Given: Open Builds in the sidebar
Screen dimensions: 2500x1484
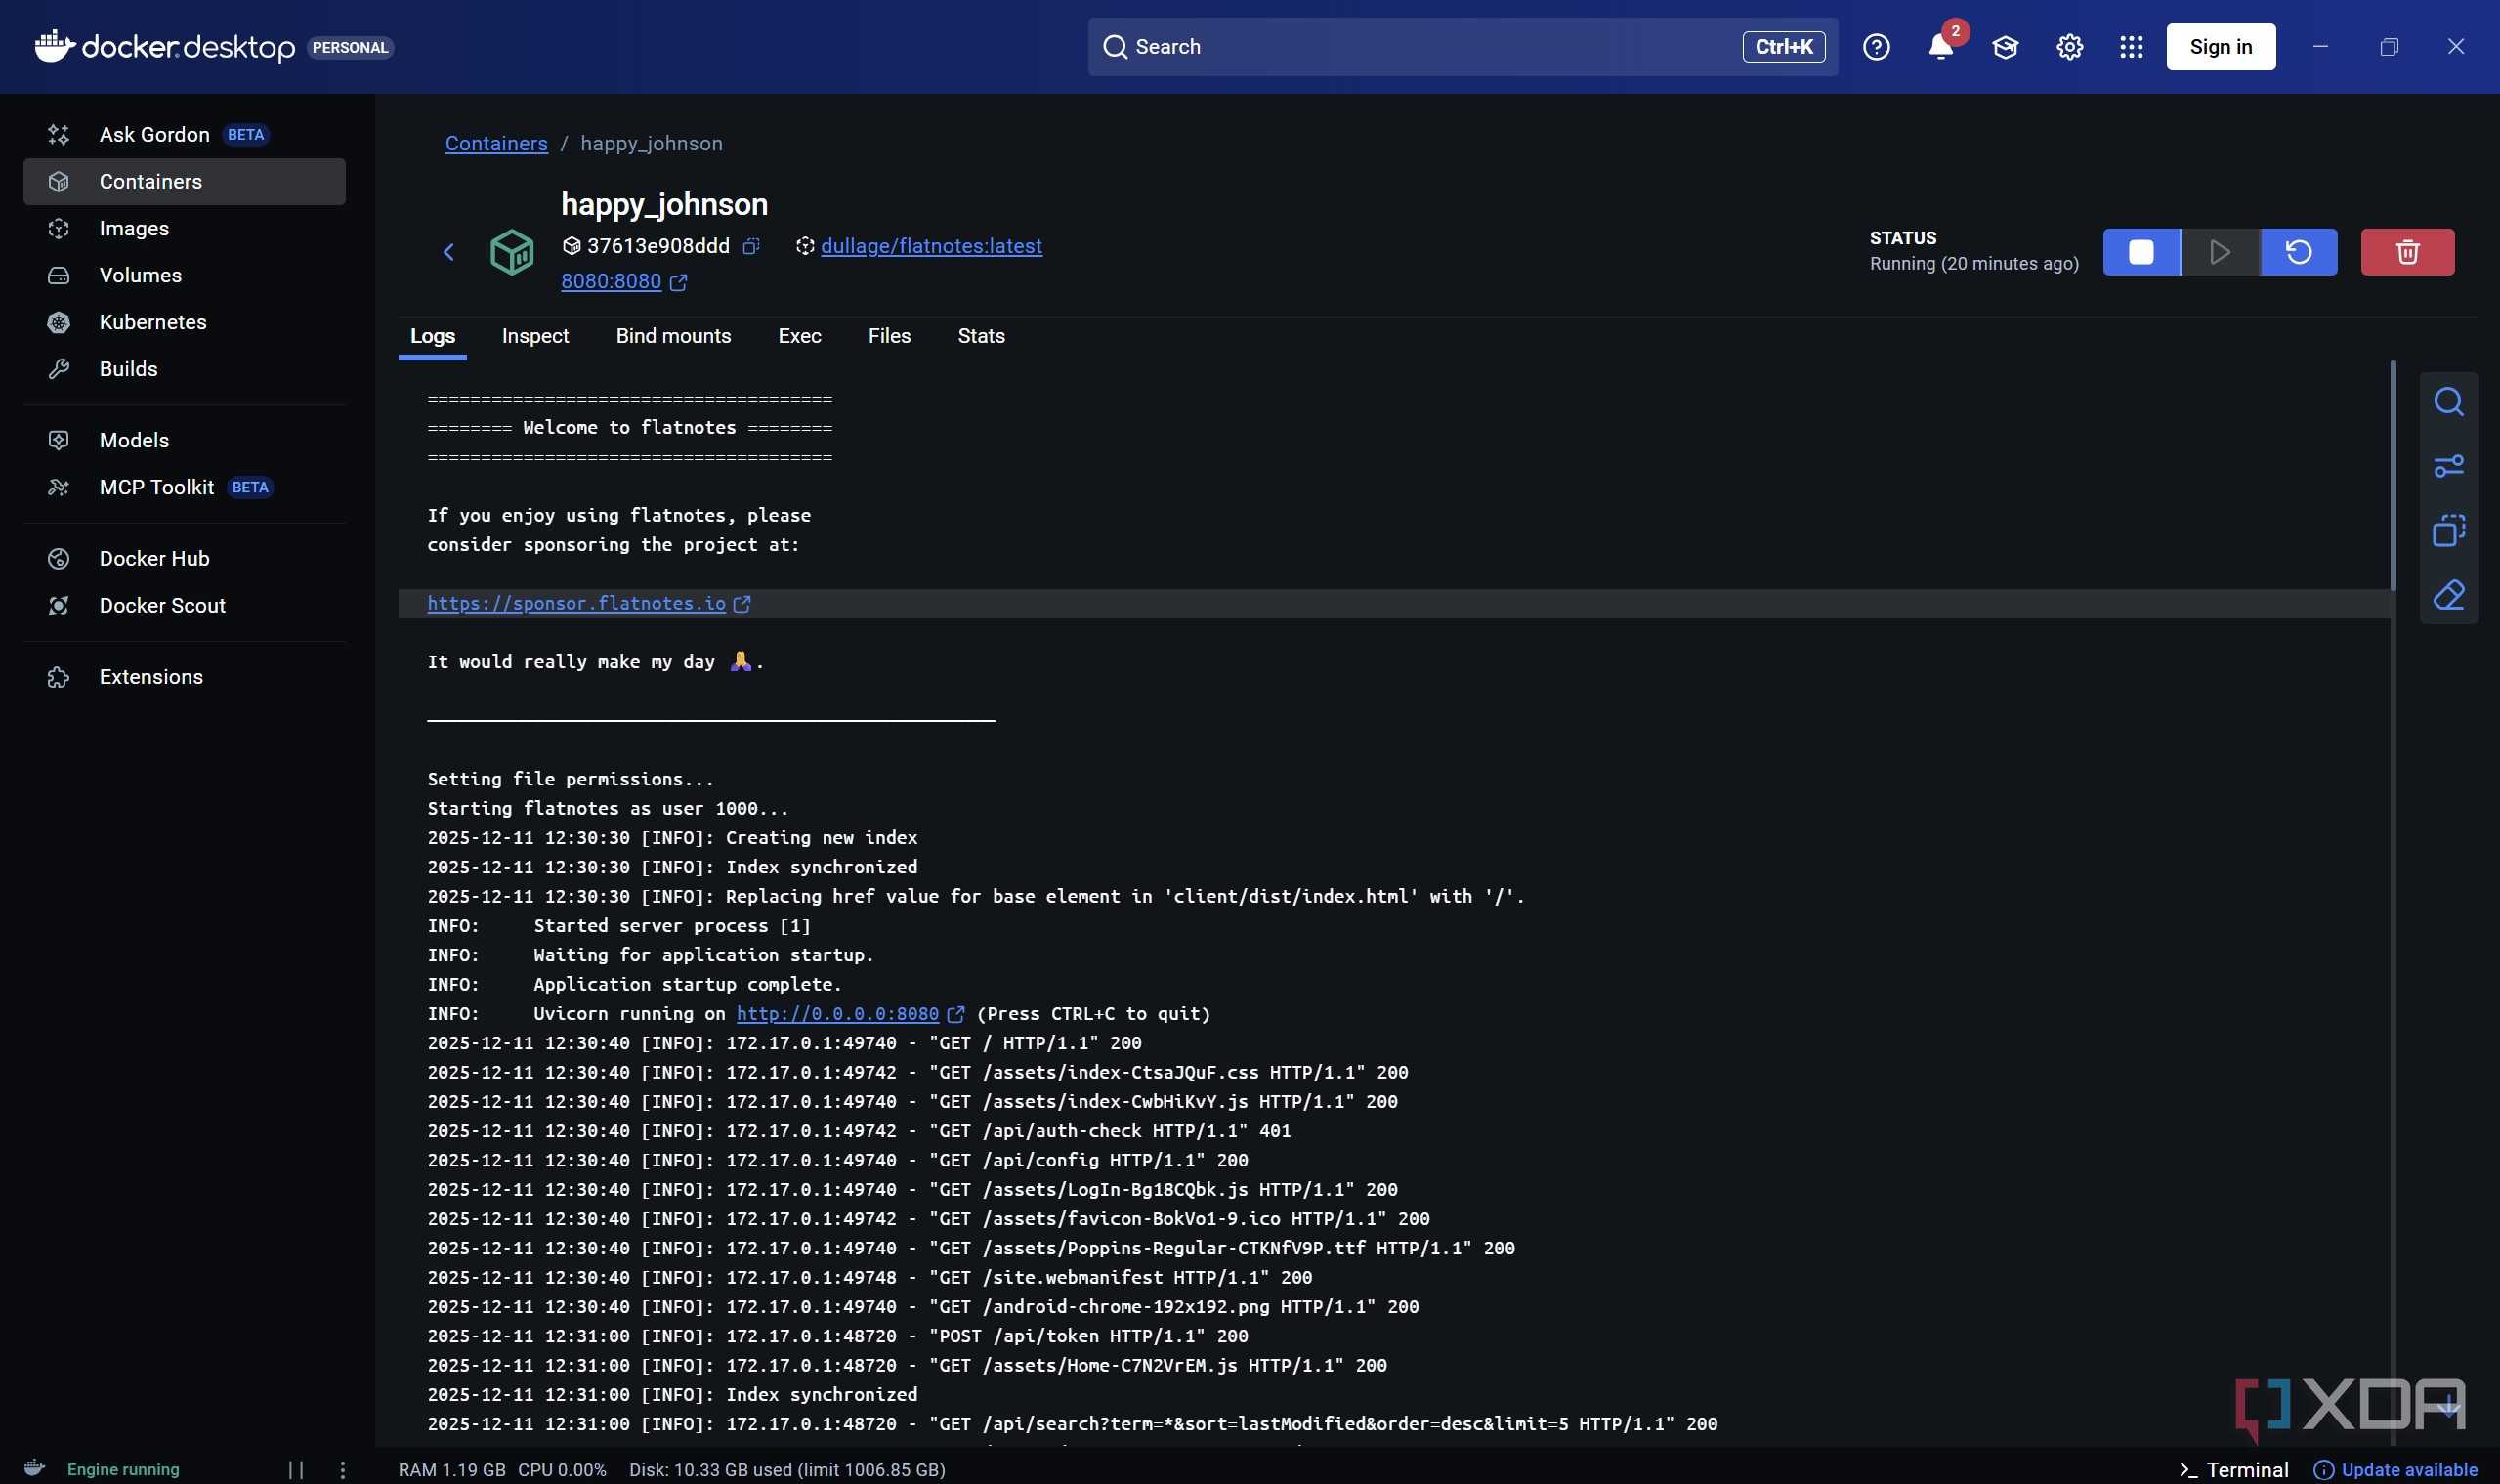Looking at the screenshot, I should (x=184, y=369).
